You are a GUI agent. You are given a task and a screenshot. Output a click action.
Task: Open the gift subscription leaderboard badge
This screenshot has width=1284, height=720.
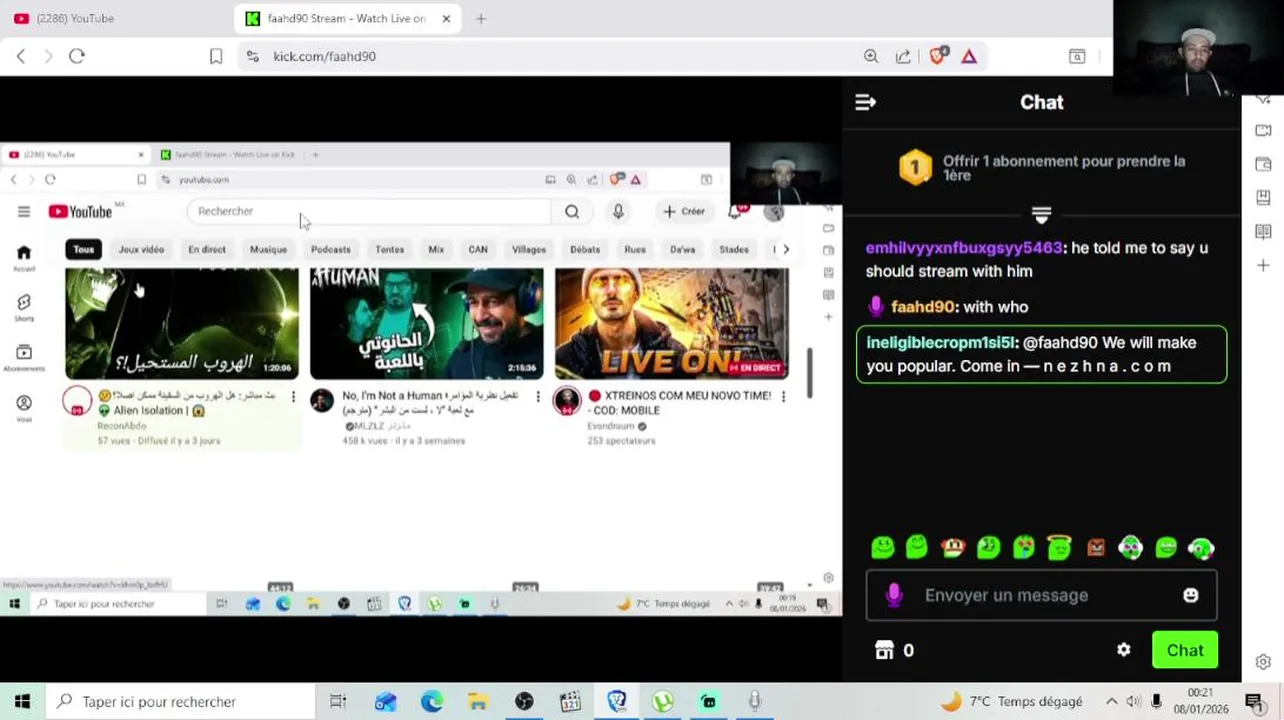tap(915, 168)
